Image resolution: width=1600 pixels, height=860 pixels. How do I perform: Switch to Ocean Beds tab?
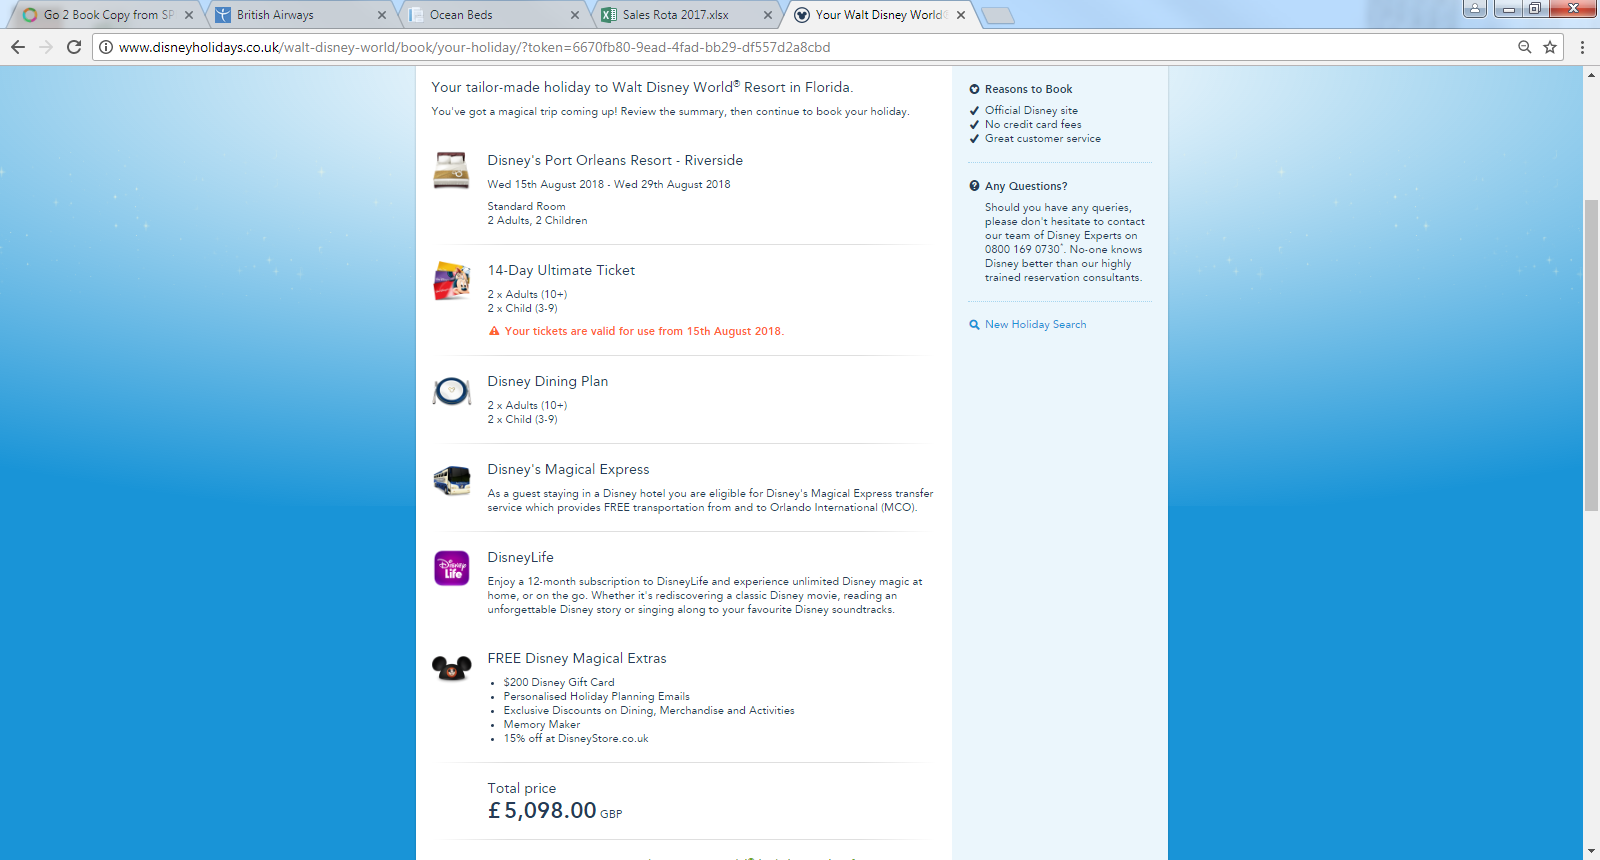(x=493, y=15)
